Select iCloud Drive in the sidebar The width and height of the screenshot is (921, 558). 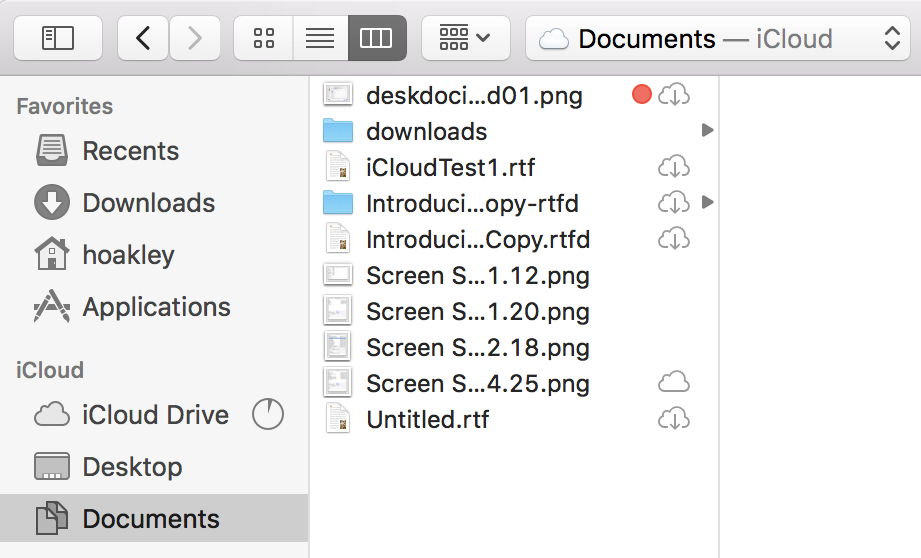click(155, 415)
